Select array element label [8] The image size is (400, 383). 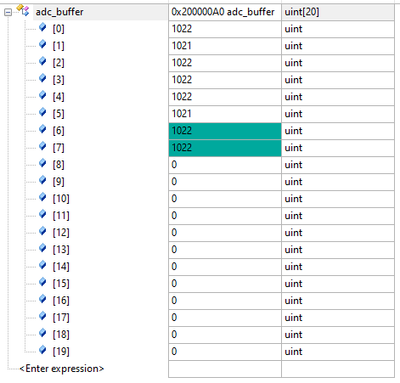click(x=58, y=165)
